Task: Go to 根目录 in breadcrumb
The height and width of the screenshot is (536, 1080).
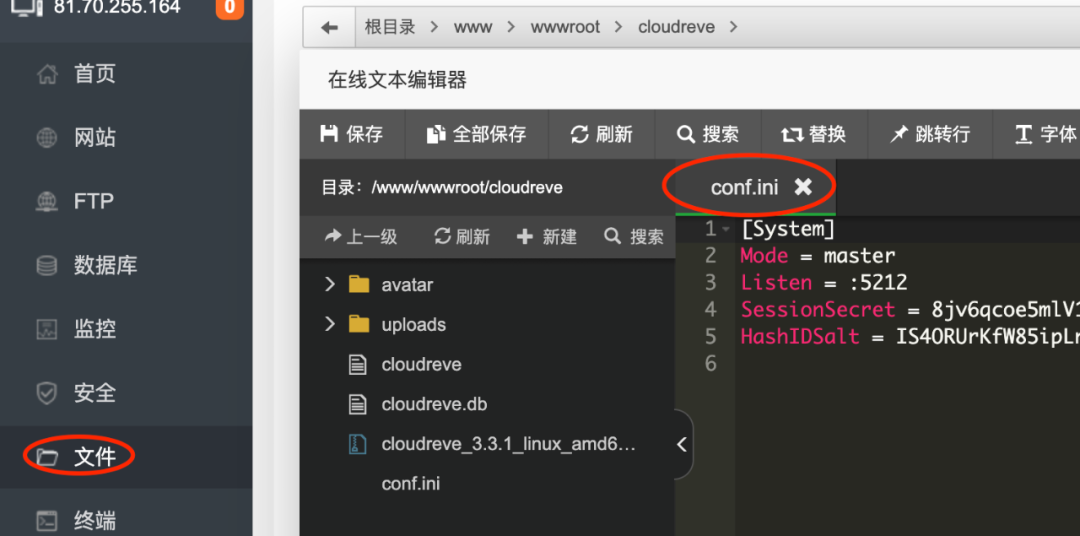Action: [x=391, y=28]
